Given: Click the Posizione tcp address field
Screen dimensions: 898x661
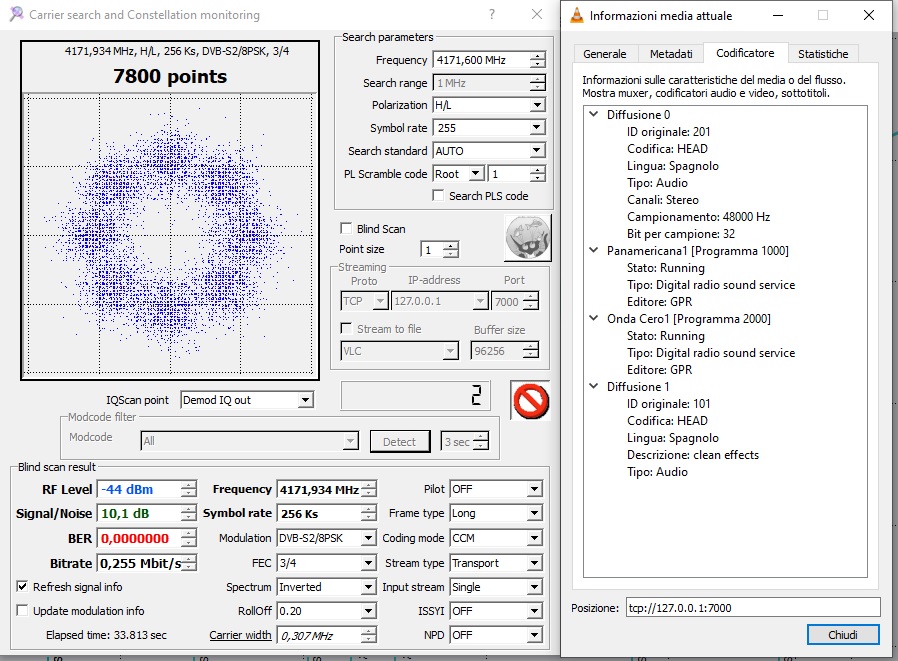Looking at the screenshot, I should click(x=753, y=608).
